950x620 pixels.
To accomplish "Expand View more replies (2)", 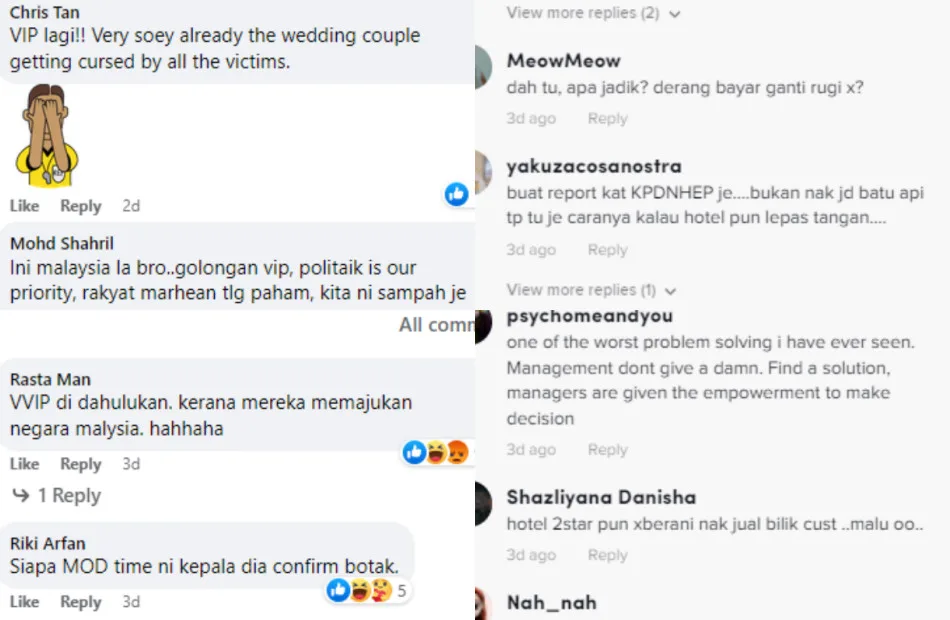I will pos(593,13).
